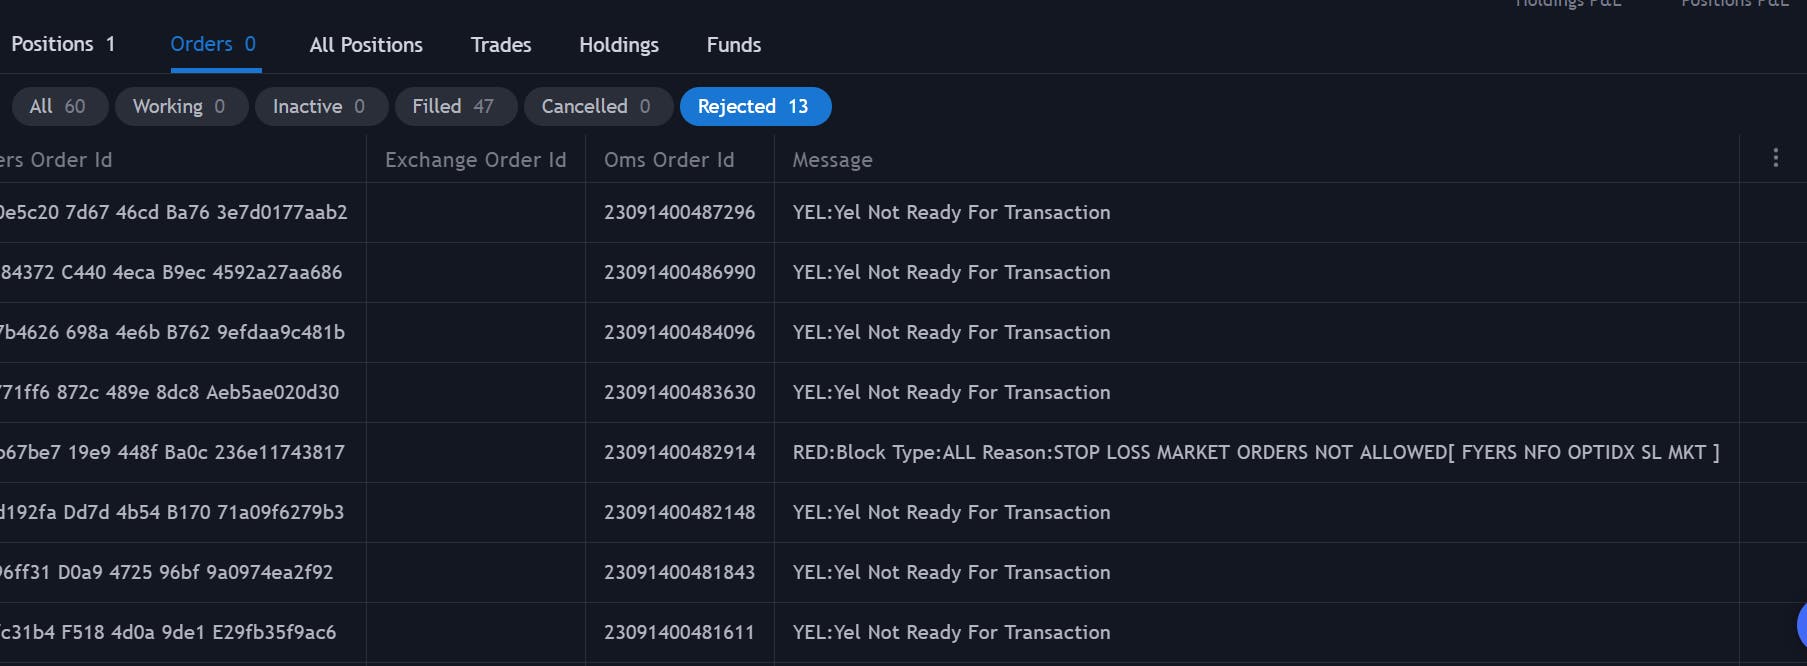Select the Rejected 13 filter chip
1807x666 pixels.
pos(755,106)
